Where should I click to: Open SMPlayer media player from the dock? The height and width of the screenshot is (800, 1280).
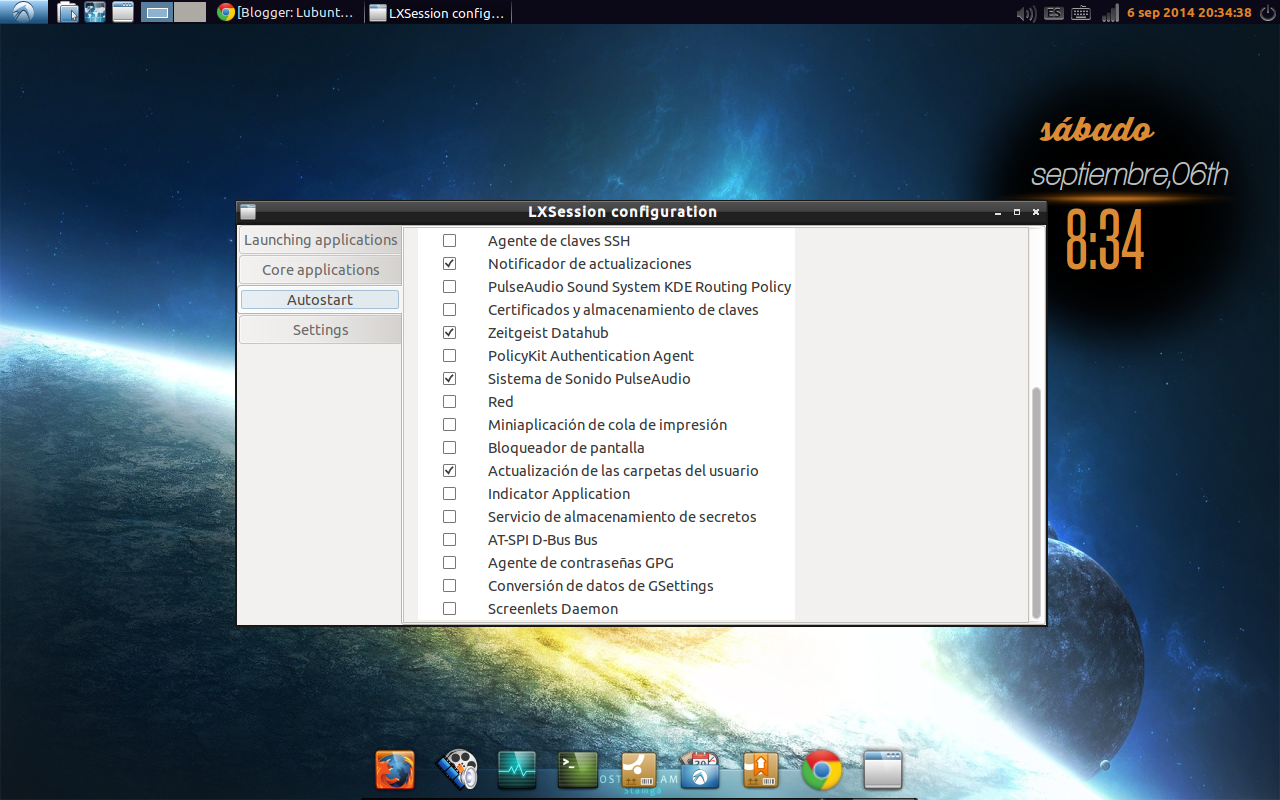pyautogui.click(x=455, y=770)
